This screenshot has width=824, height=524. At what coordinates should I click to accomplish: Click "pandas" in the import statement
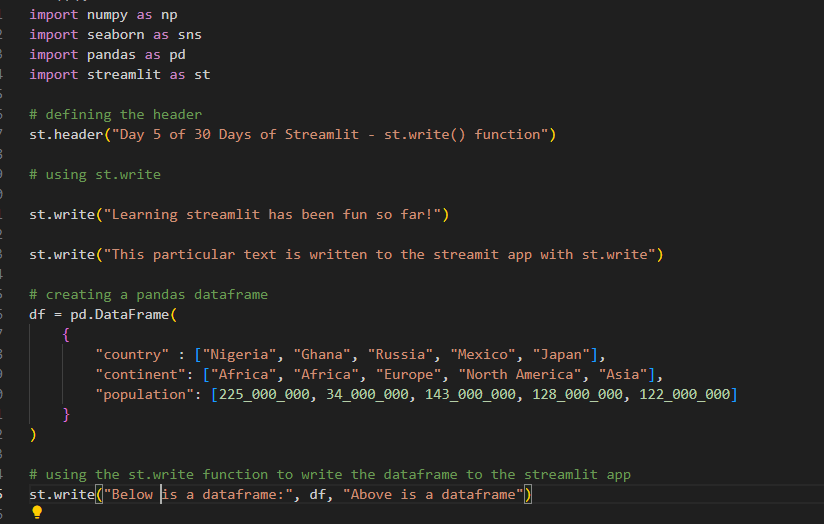point(111,55)
